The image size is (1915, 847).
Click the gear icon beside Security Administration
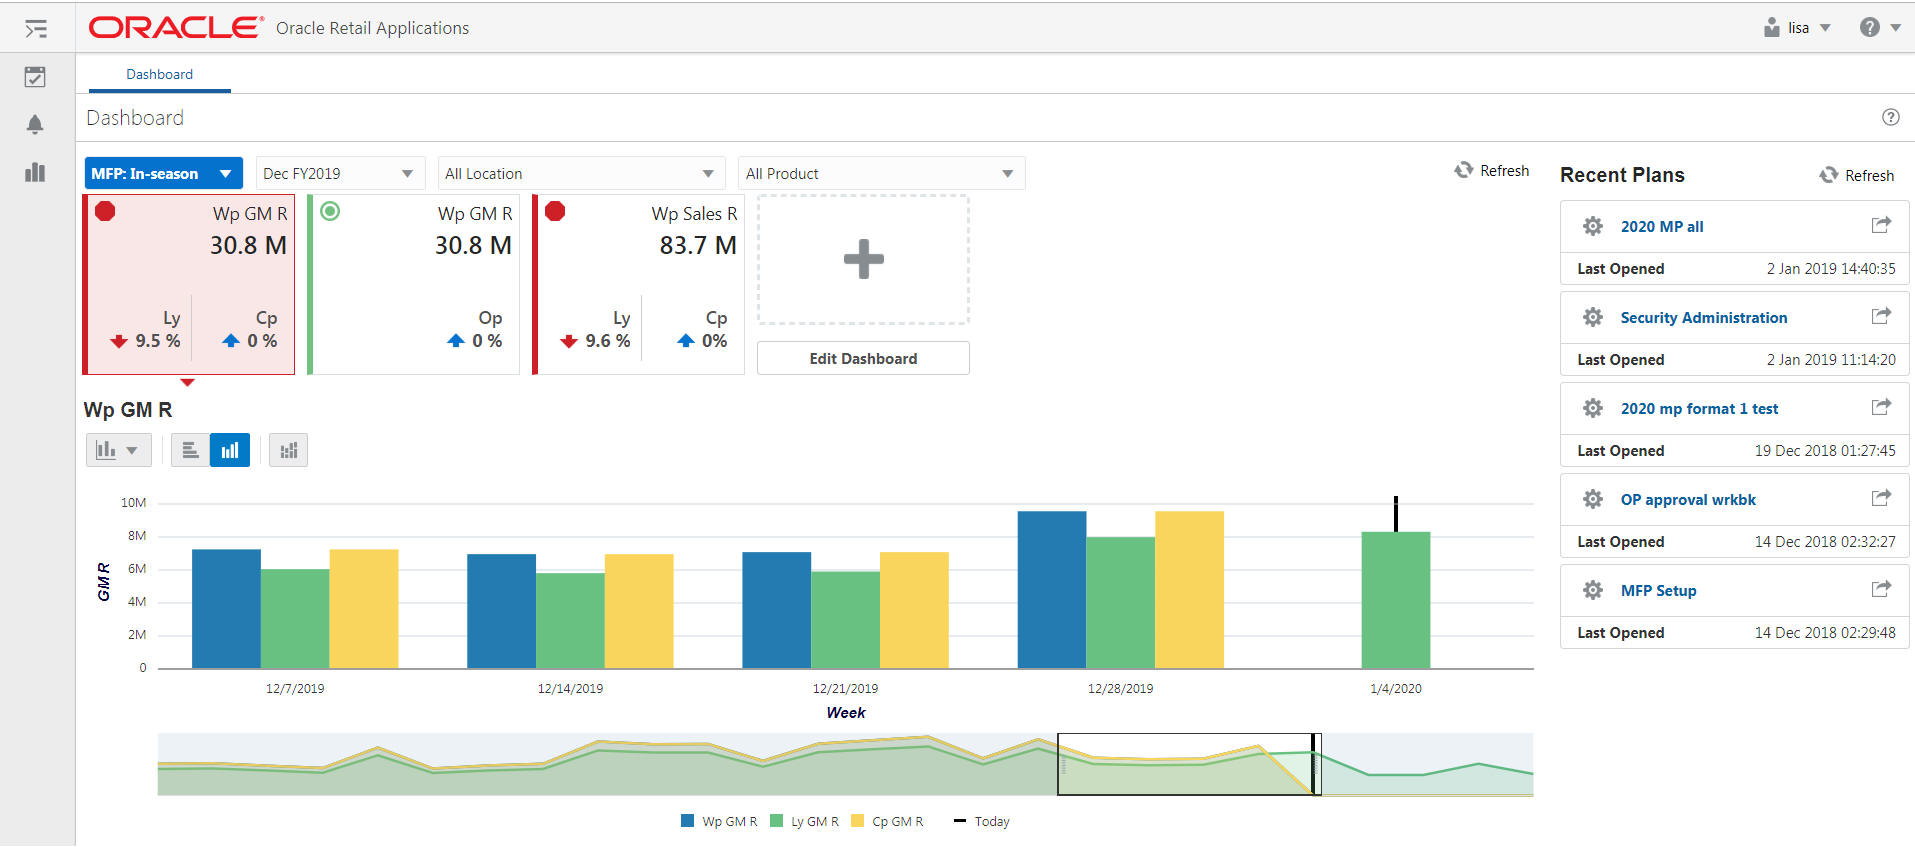1593,317
